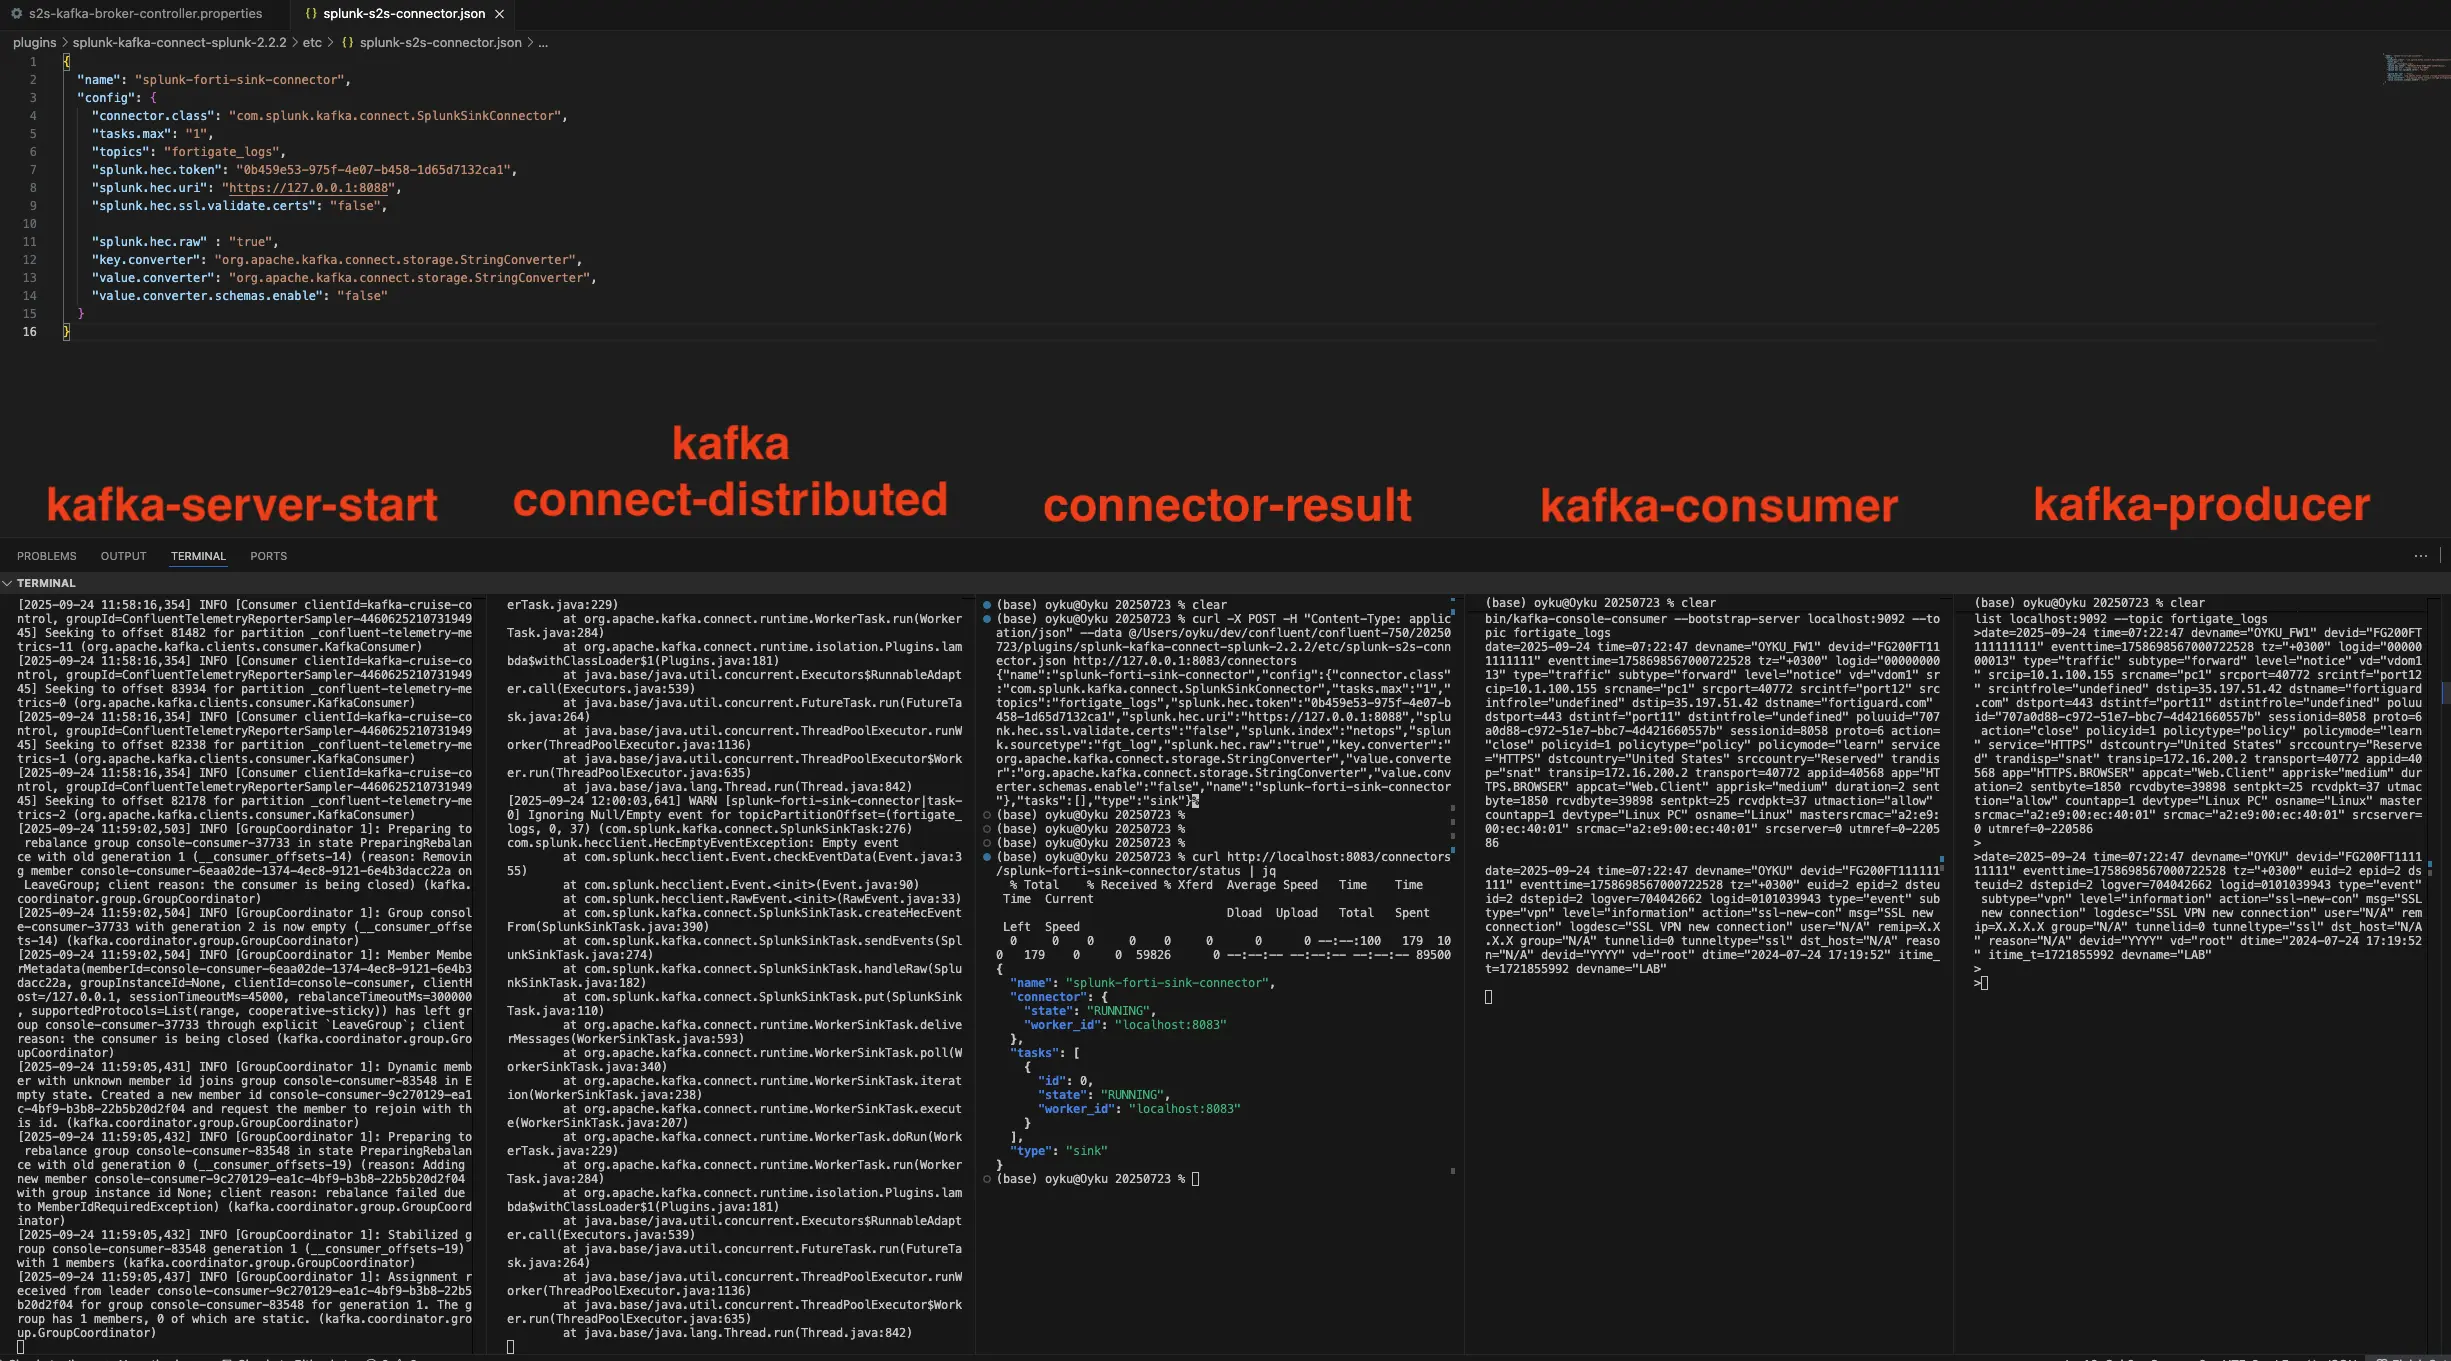Click the status dot beside the curl connectors status command
The height and width of the screenshot is (1361, 2451).
pos(987,857)
